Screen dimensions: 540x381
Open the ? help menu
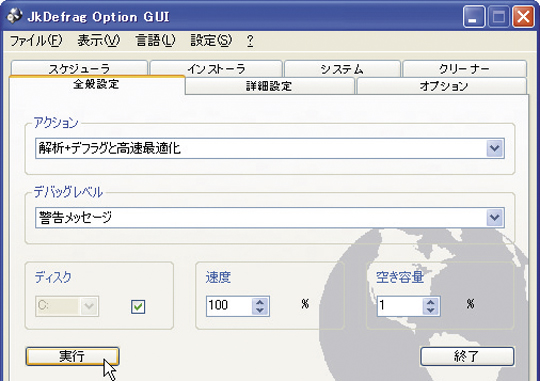(x=250, y=41)
